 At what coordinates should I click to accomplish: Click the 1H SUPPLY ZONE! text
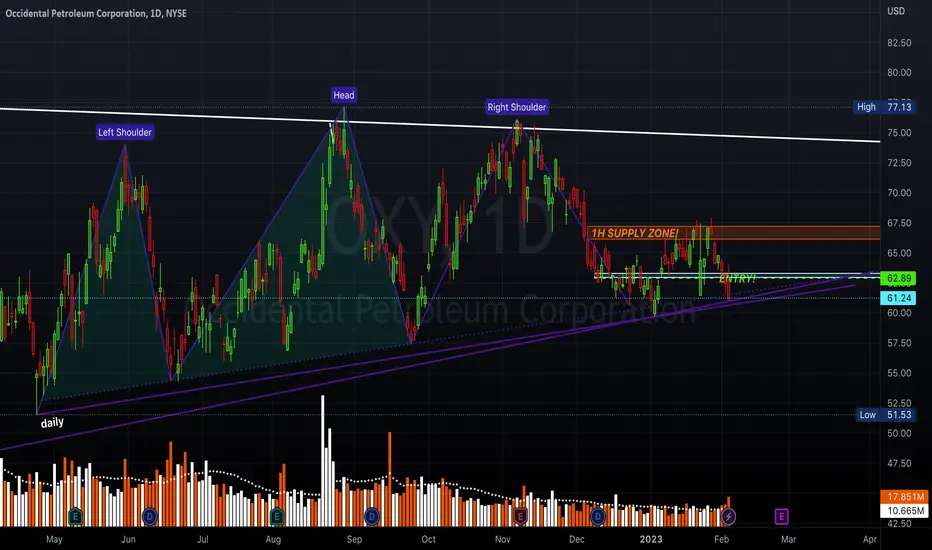tap(635, 233)
